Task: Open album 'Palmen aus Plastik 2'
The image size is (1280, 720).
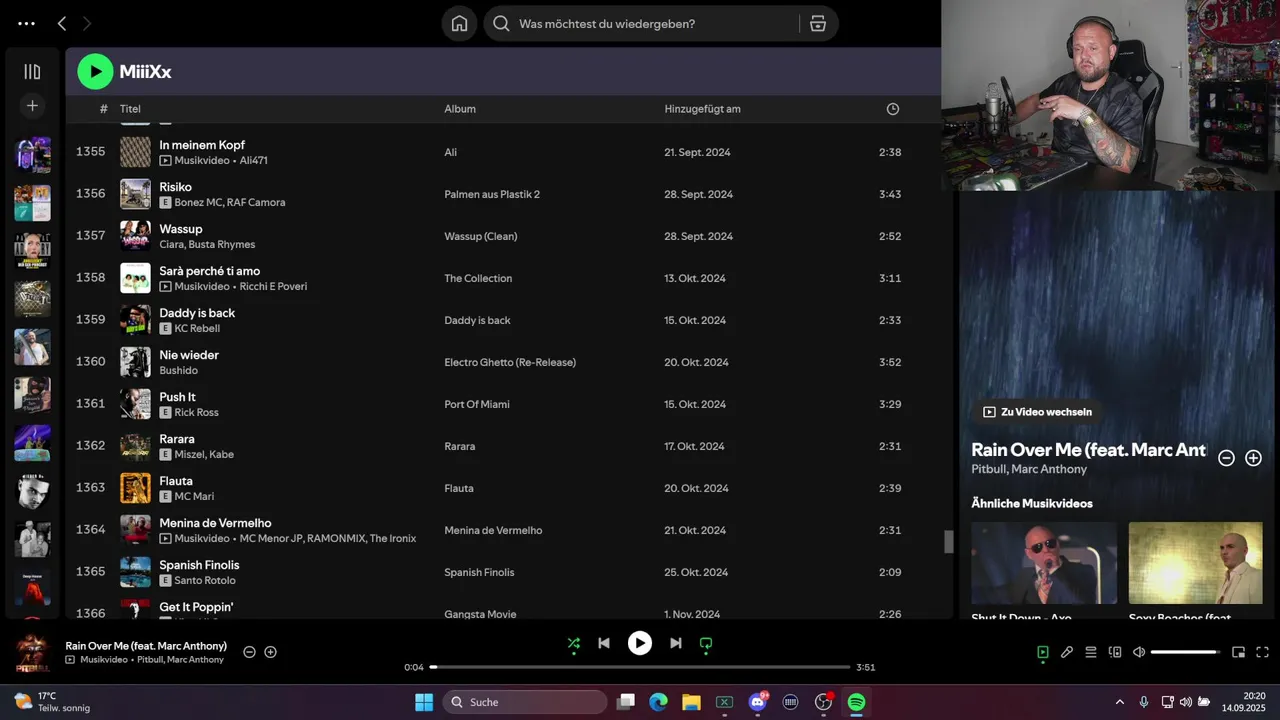Action: (x=492, y=194)
